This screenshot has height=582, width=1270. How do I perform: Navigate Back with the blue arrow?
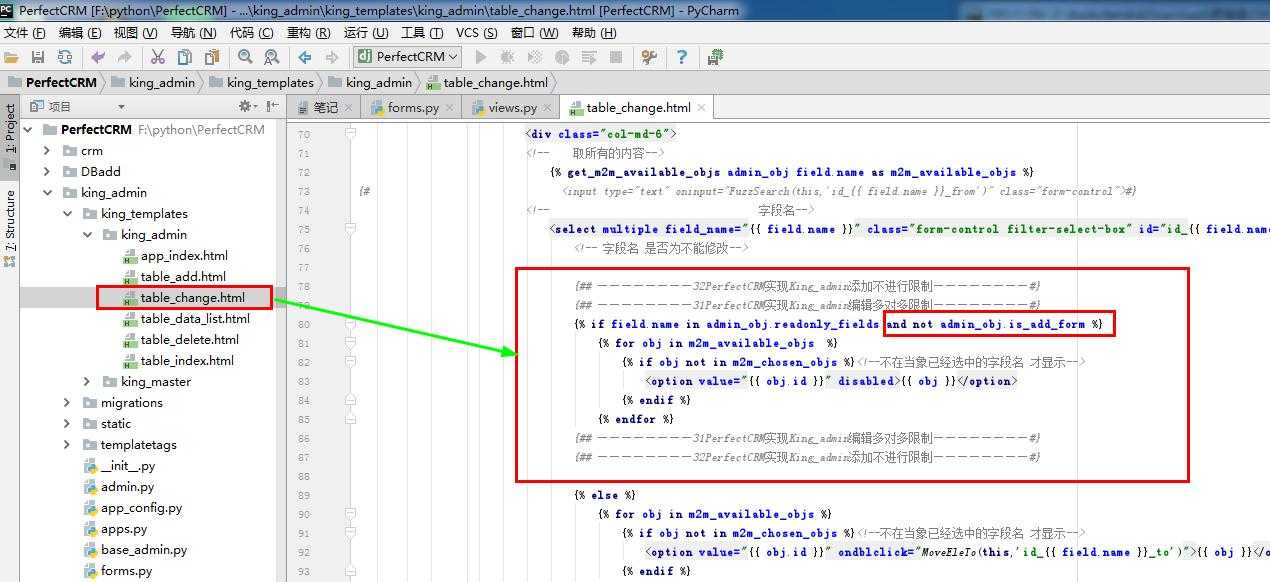pos(304,57)
